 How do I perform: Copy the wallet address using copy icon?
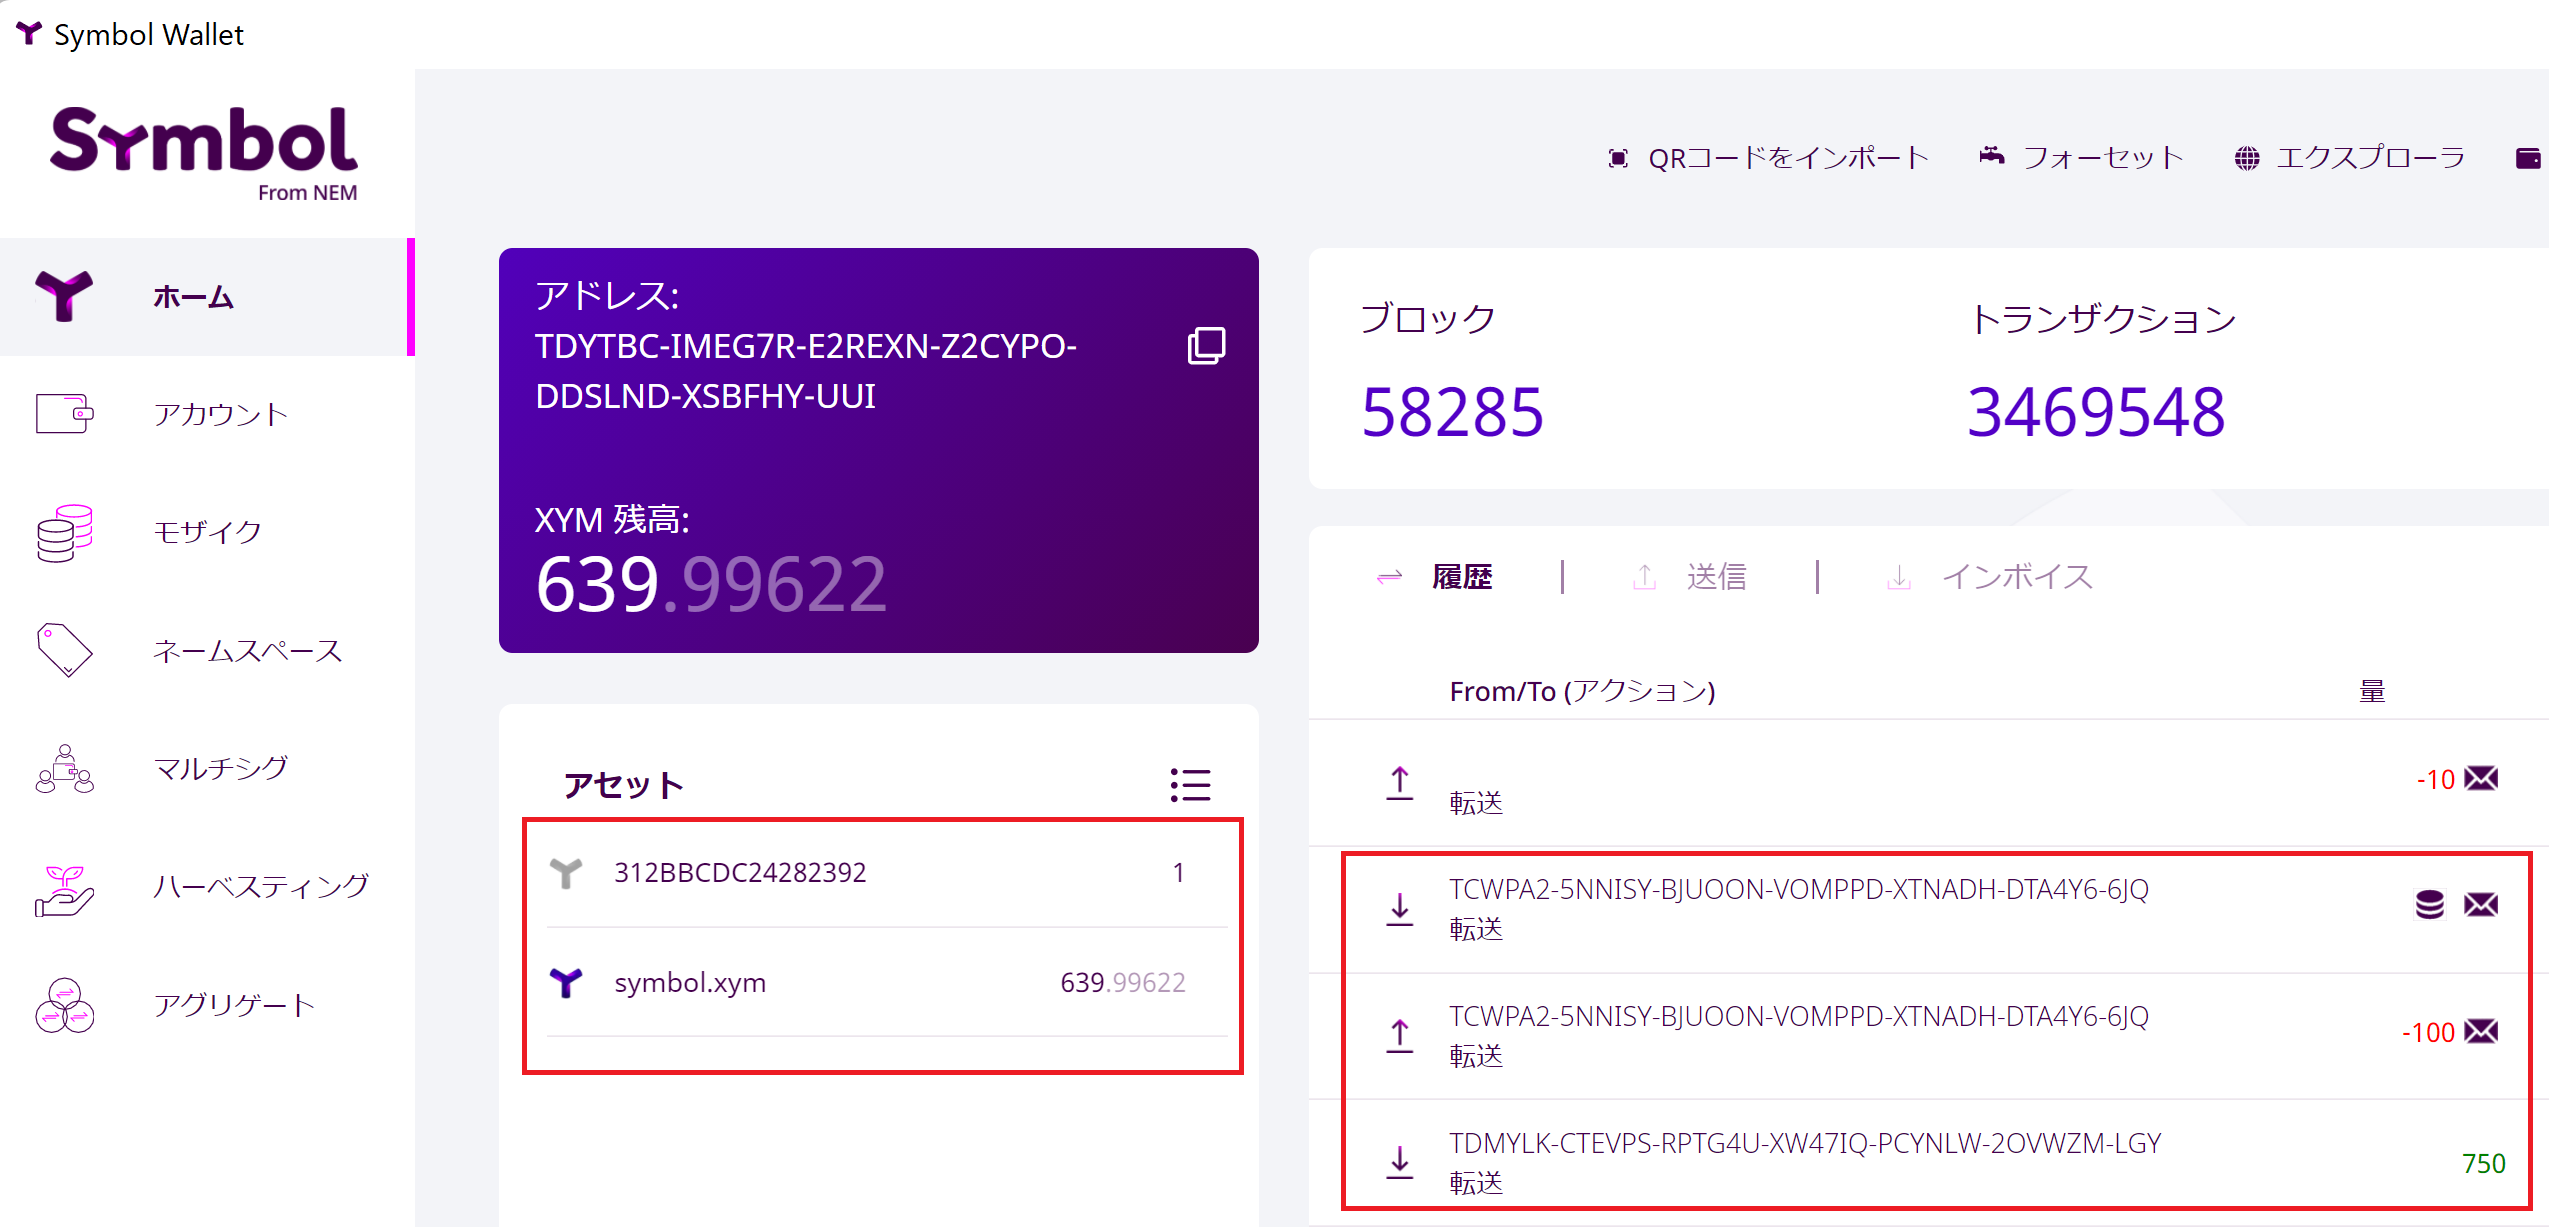click(x=1206, y=346)
